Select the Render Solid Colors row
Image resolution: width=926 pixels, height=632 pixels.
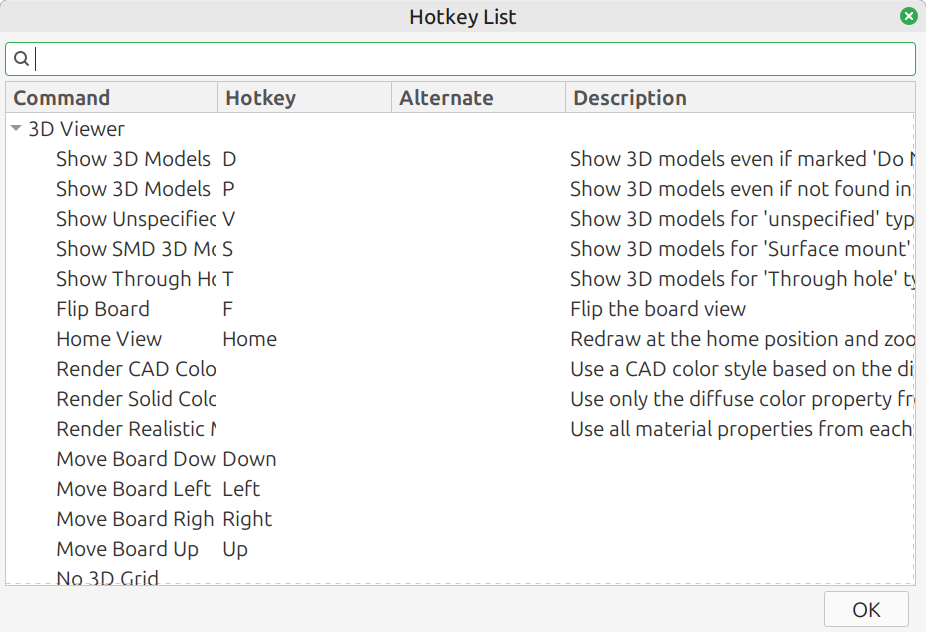point(461,399)
